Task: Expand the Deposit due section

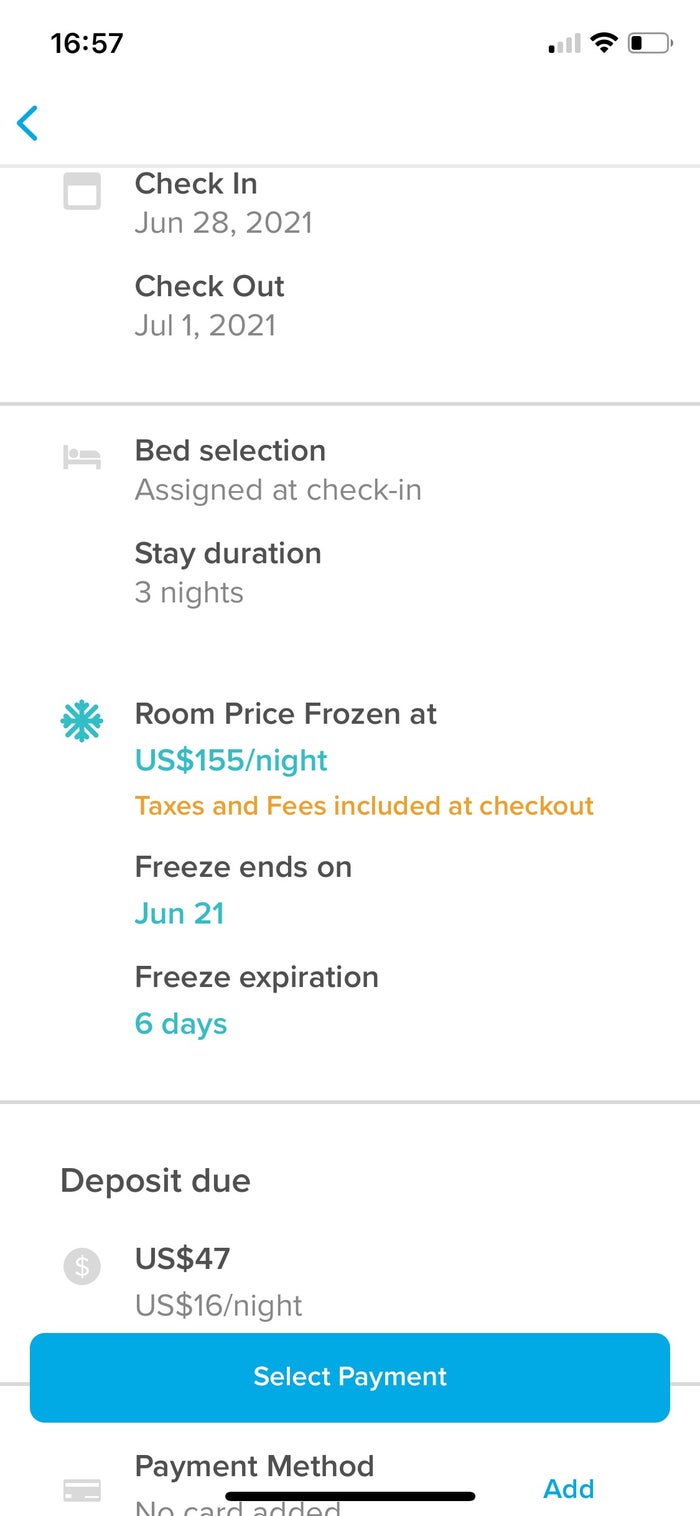Action: click(155, 1180)
